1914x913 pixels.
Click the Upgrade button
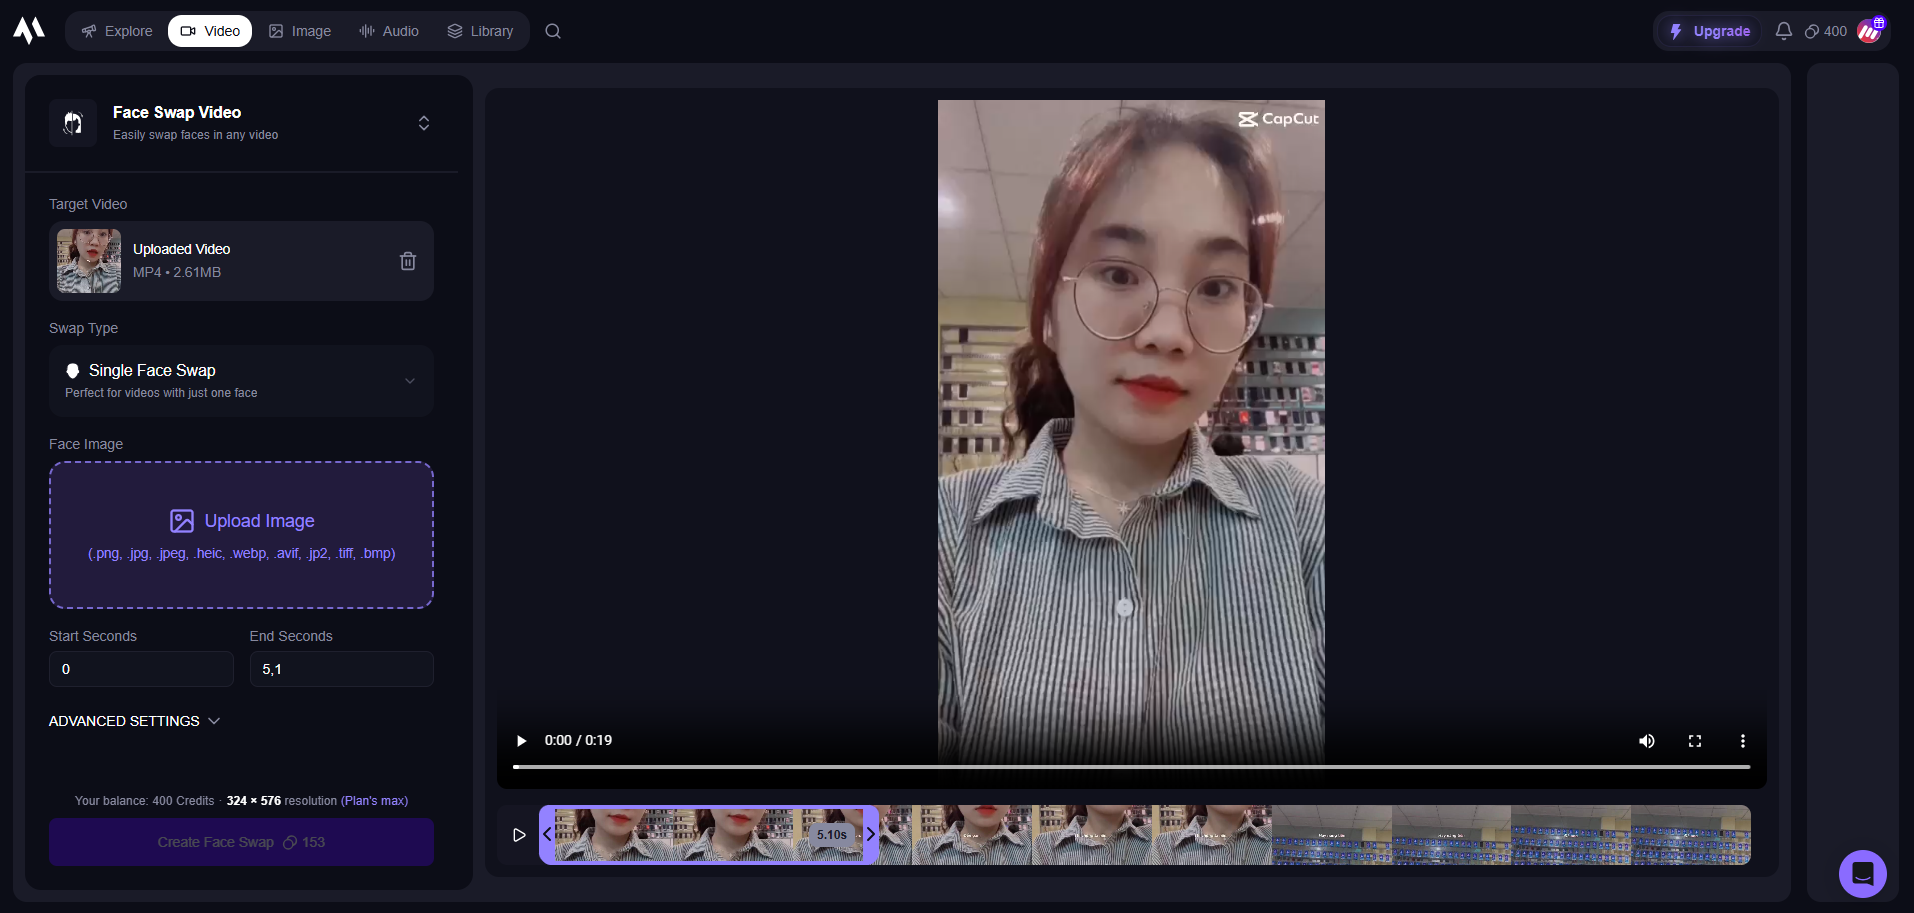(1709, 31)
